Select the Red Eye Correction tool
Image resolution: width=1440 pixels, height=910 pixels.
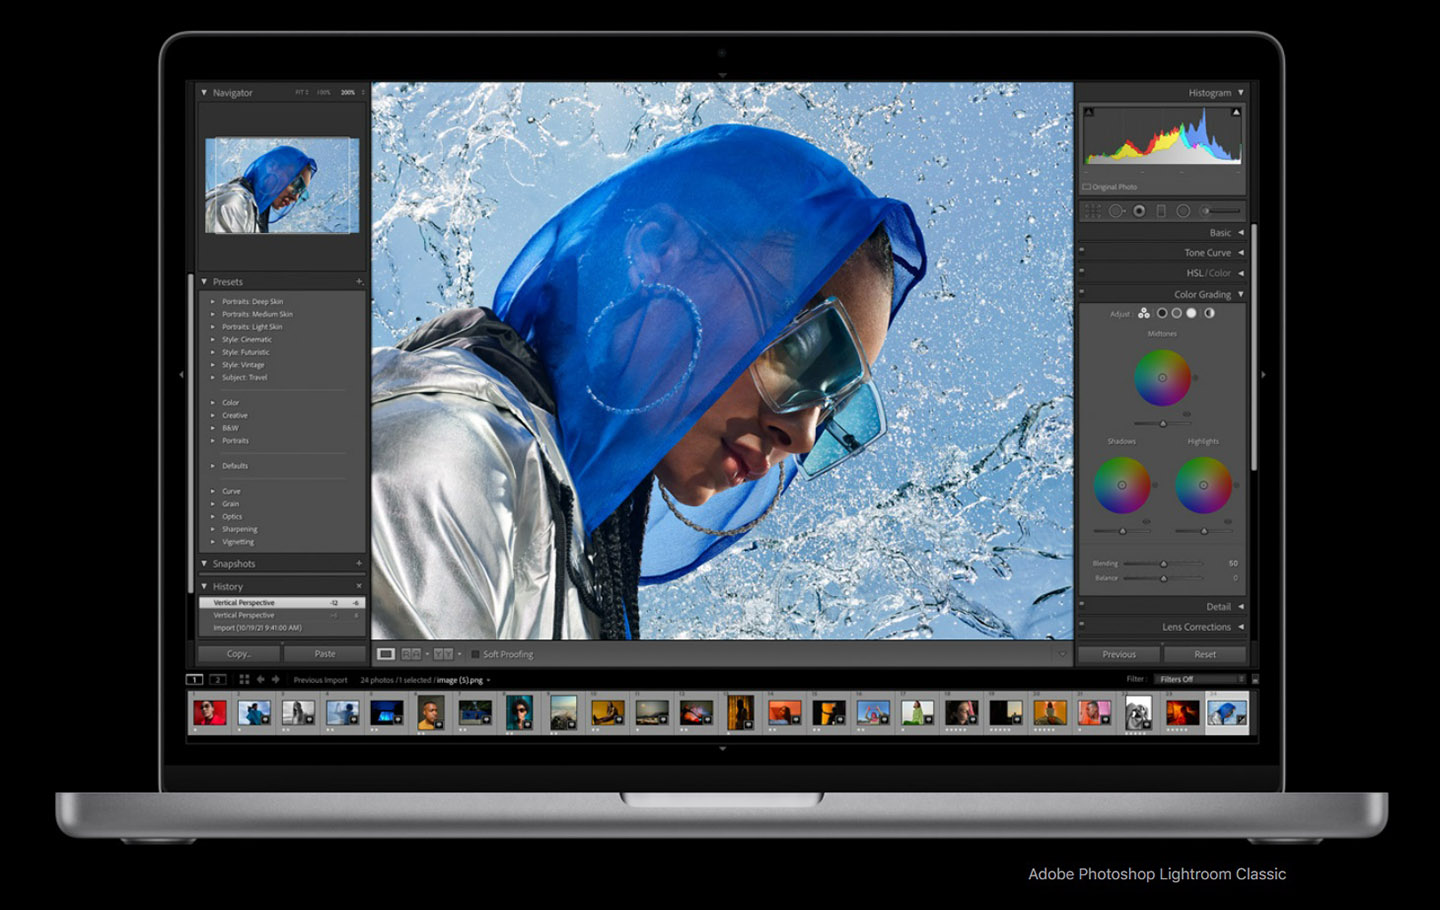tap(1138, 211)
